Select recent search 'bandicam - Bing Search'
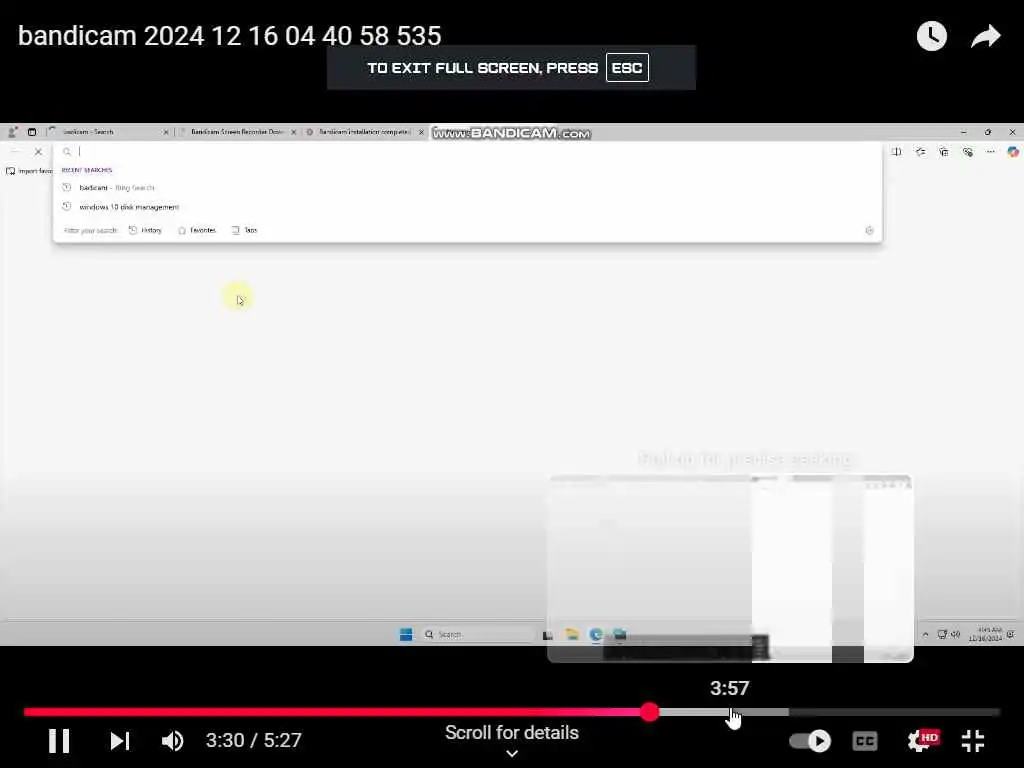The image size is (1024, 768). coord(116,187)
